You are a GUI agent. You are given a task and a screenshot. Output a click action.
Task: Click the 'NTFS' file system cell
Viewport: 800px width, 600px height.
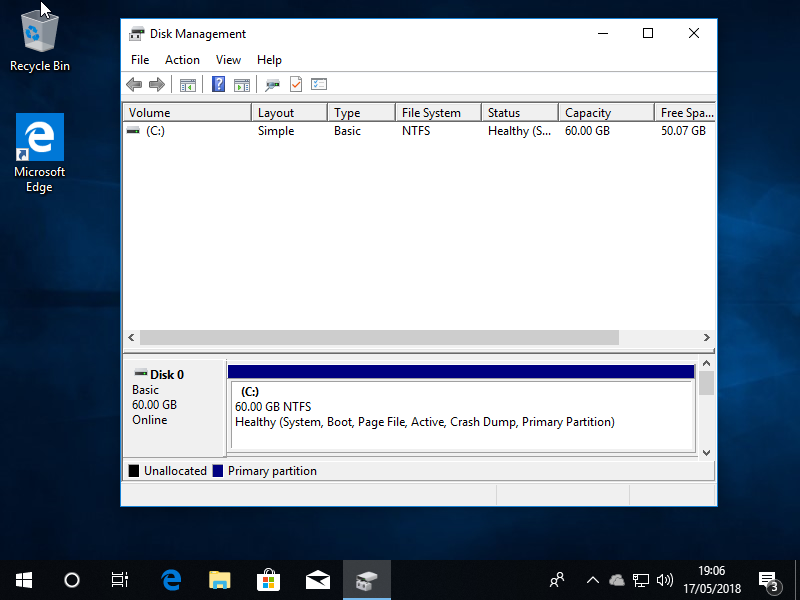click(416, 131)
